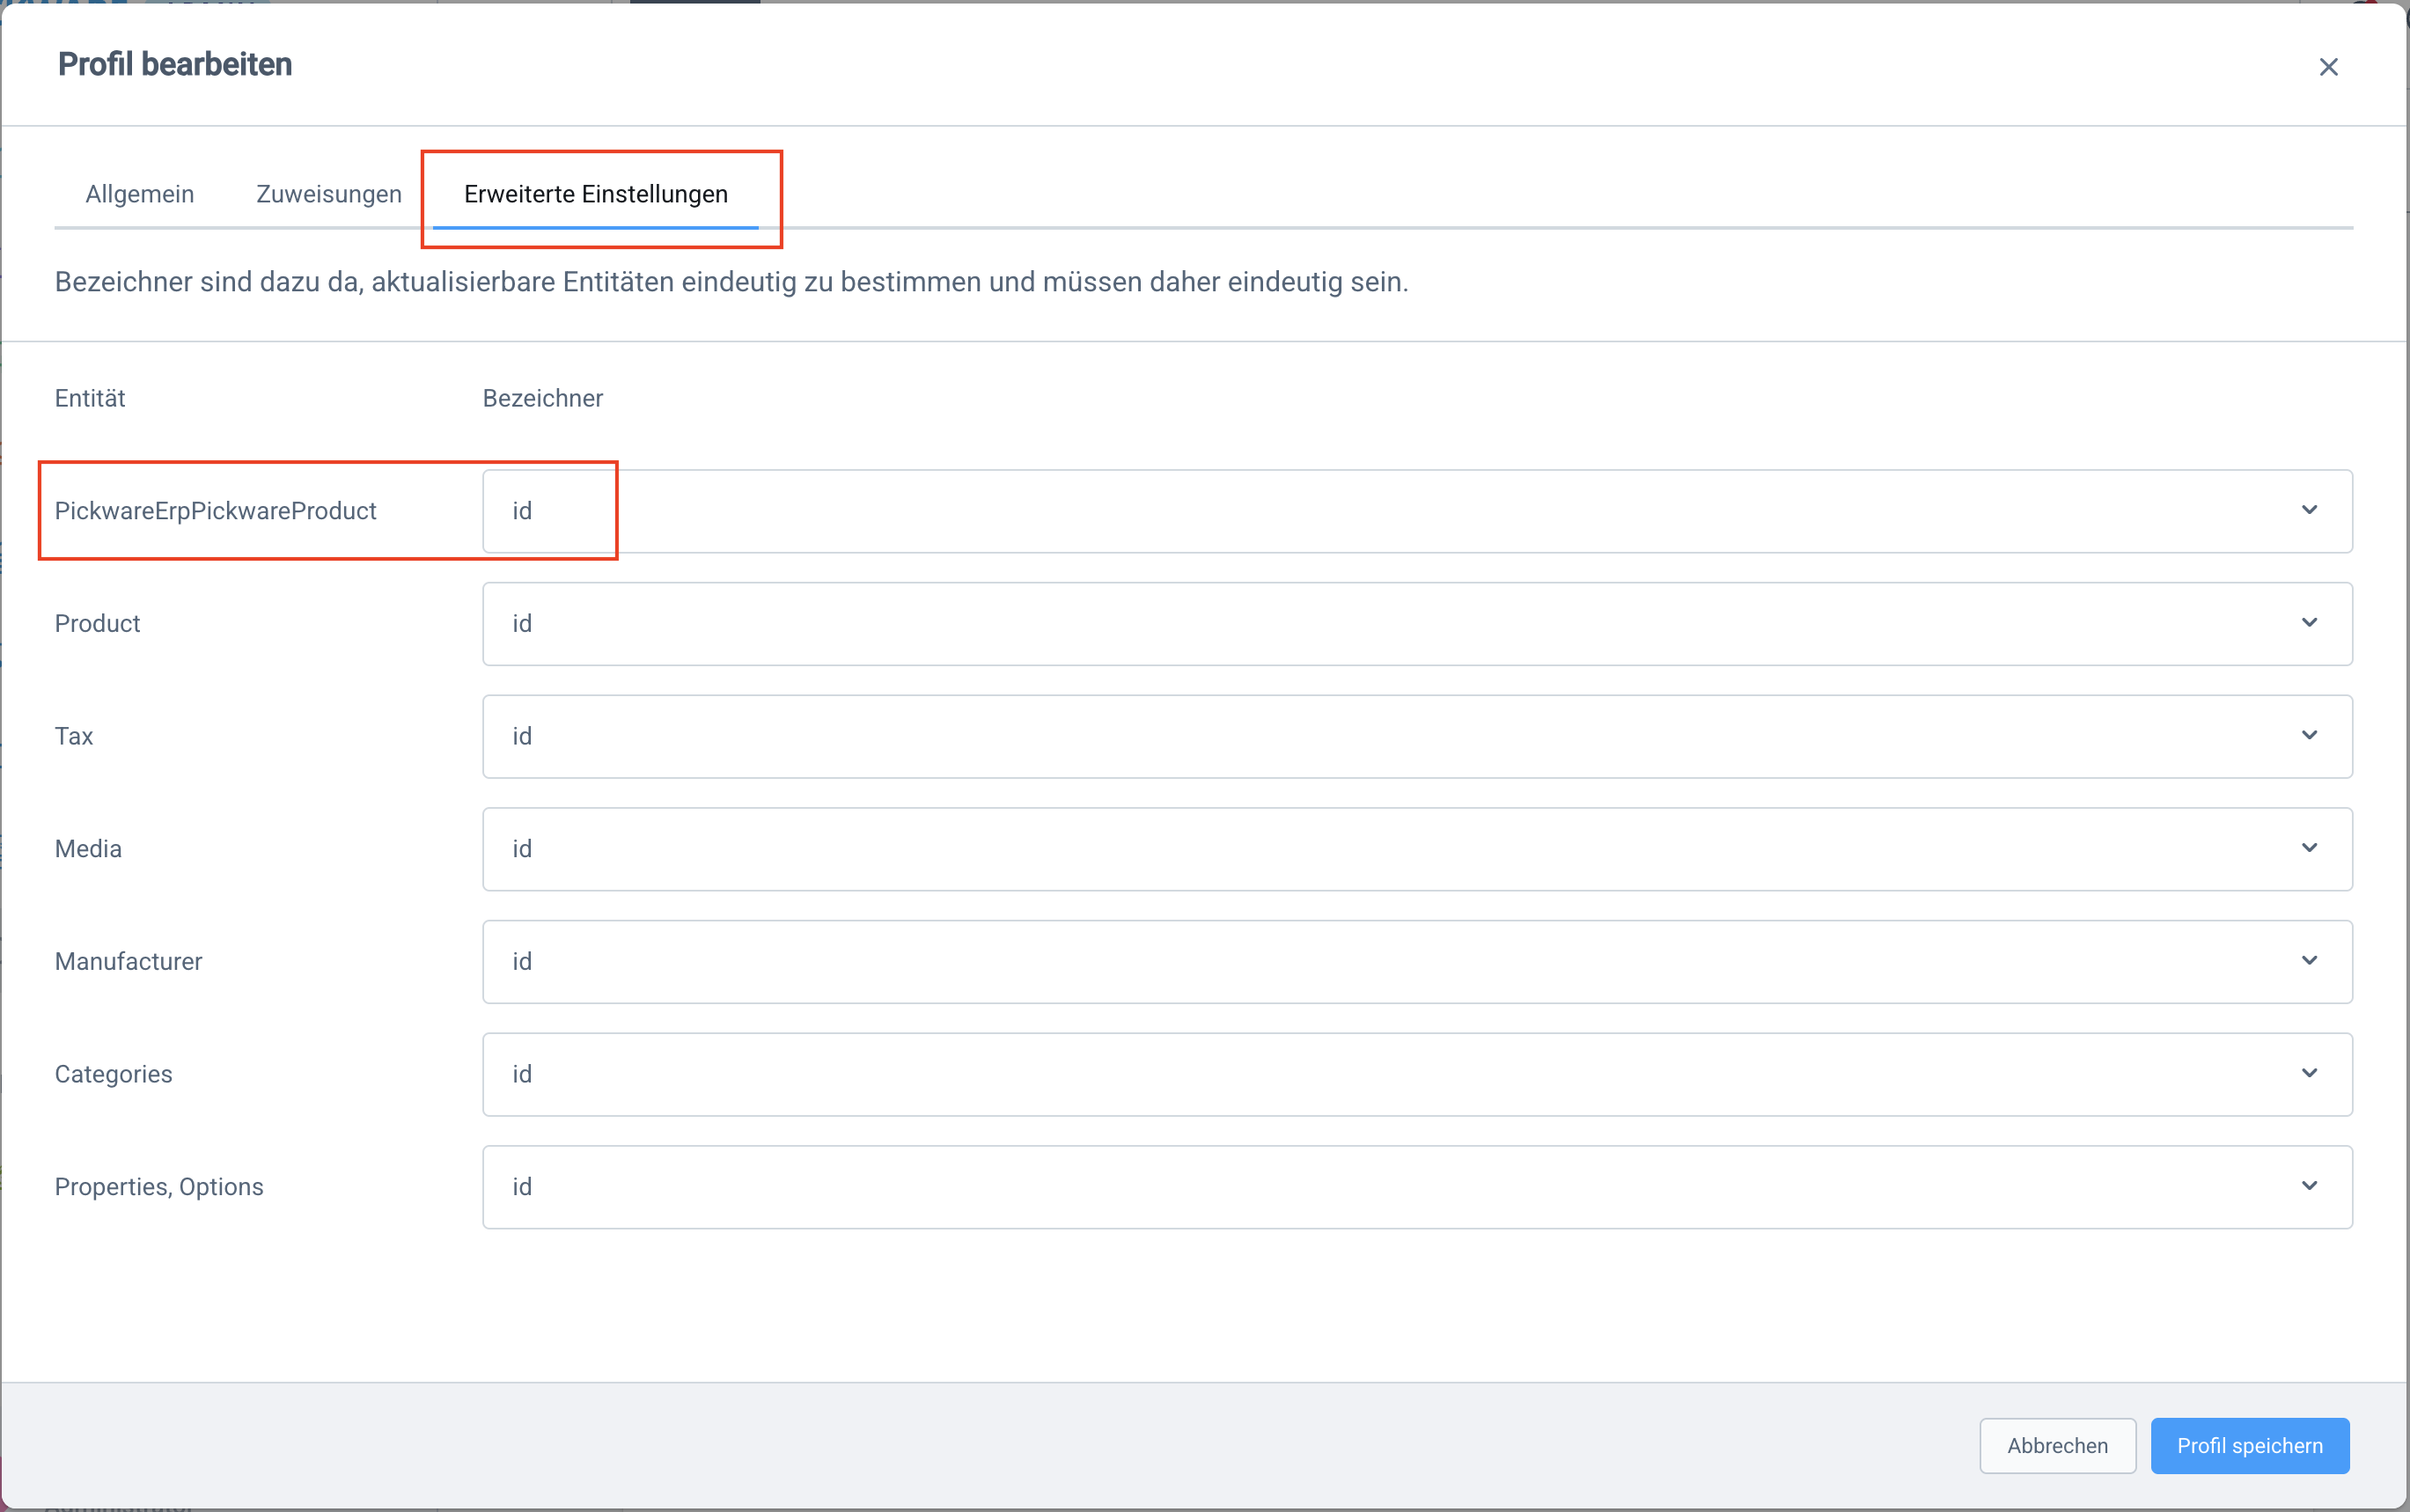
Task: Open the Zuweisungen tab
Action: (x=329, y=194)
